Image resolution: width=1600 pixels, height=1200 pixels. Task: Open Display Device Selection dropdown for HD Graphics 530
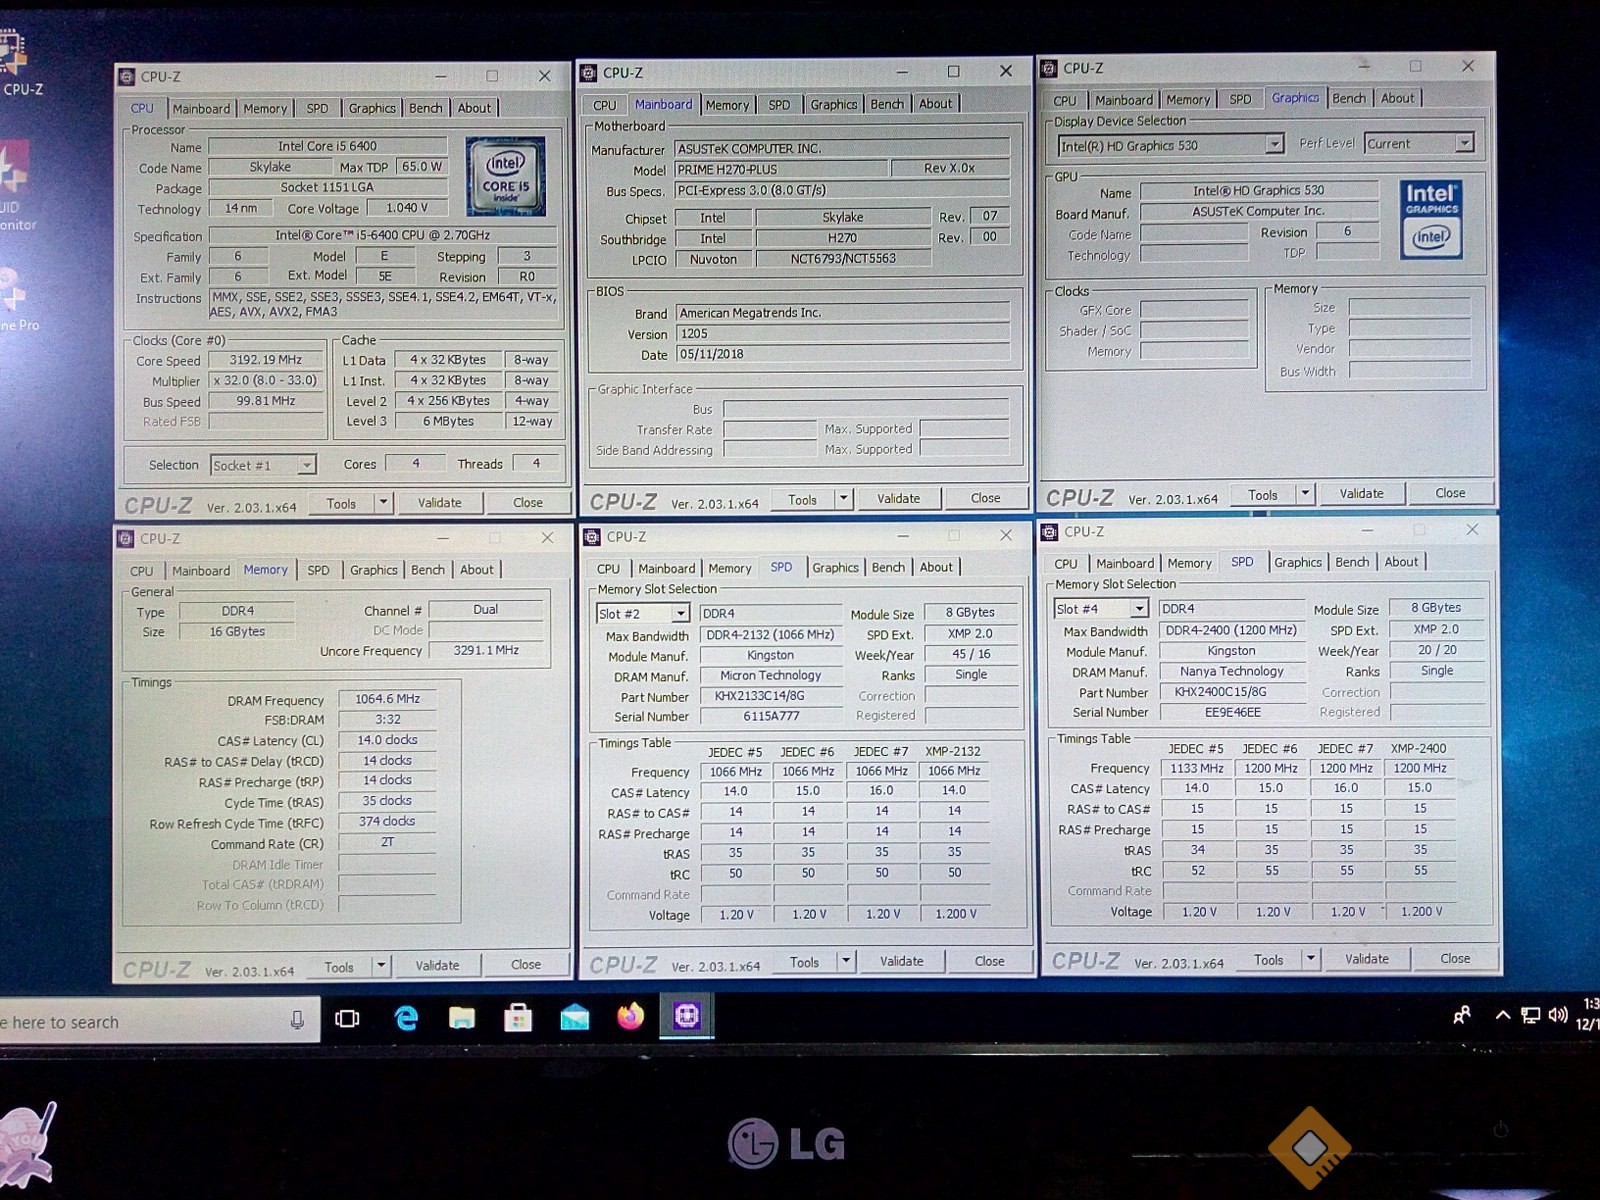(x=1274, y=145)
